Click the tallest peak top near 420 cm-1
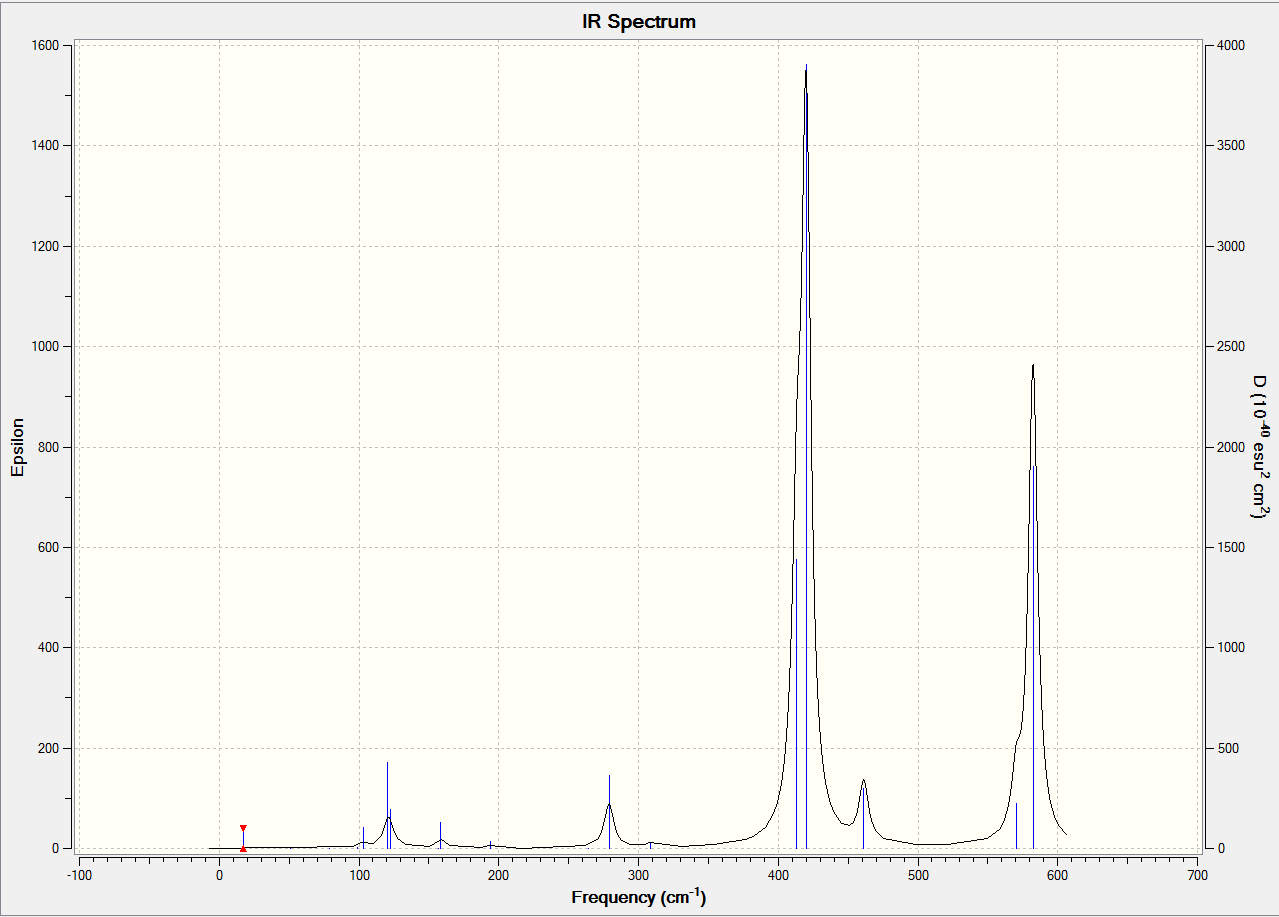 pyautogui.click(x=806, y=68)
